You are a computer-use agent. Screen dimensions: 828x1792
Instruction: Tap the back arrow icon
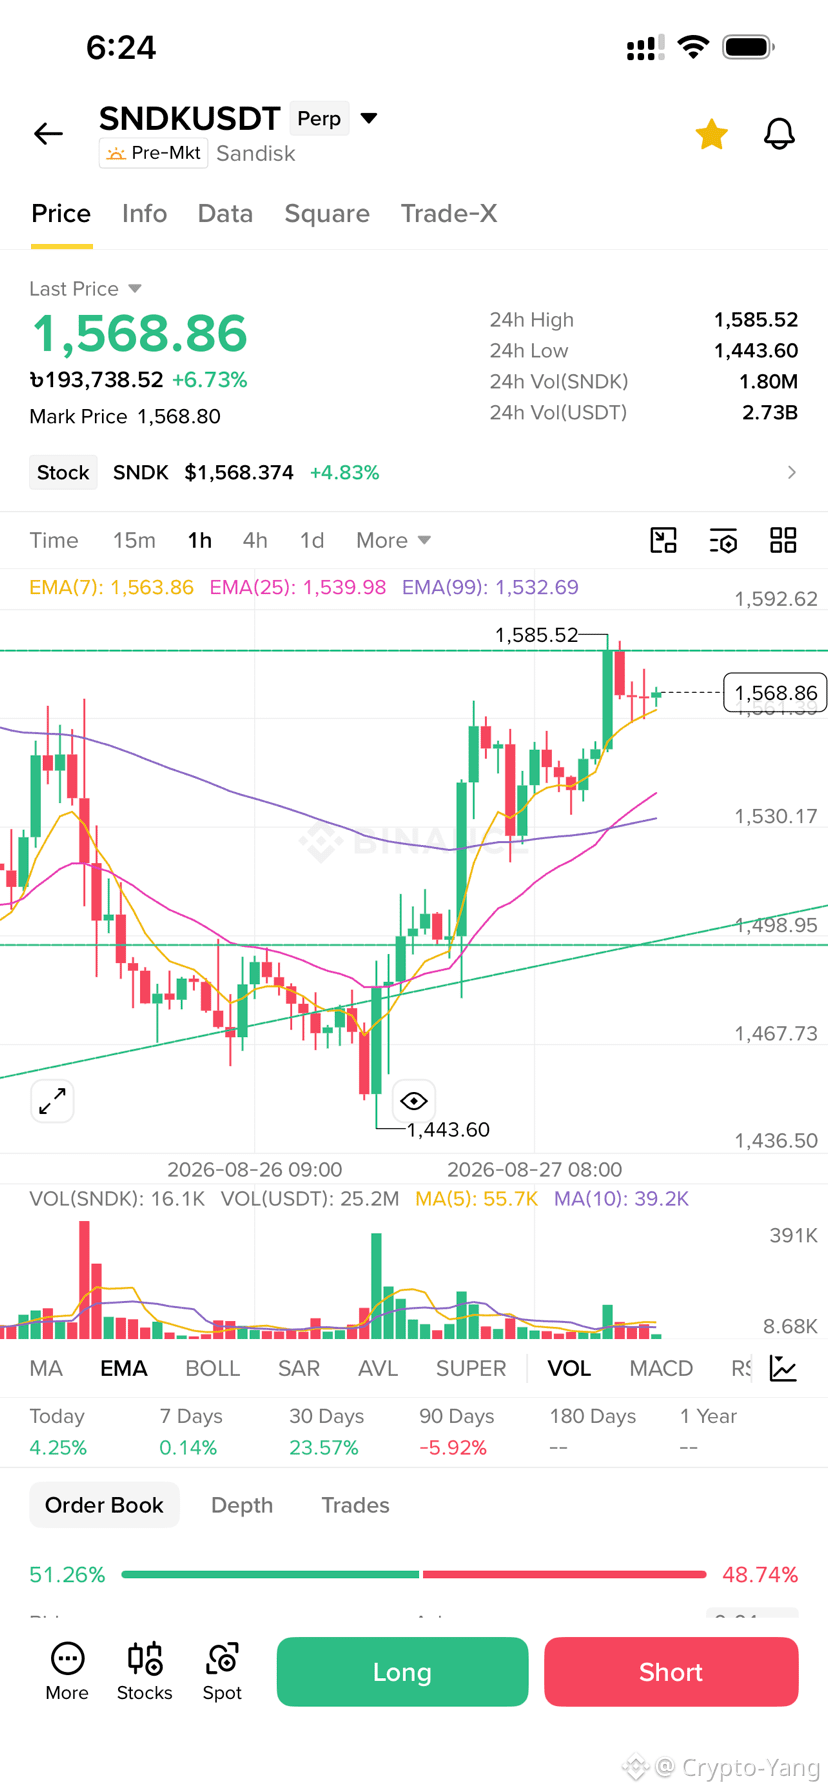tap(48, 133)
